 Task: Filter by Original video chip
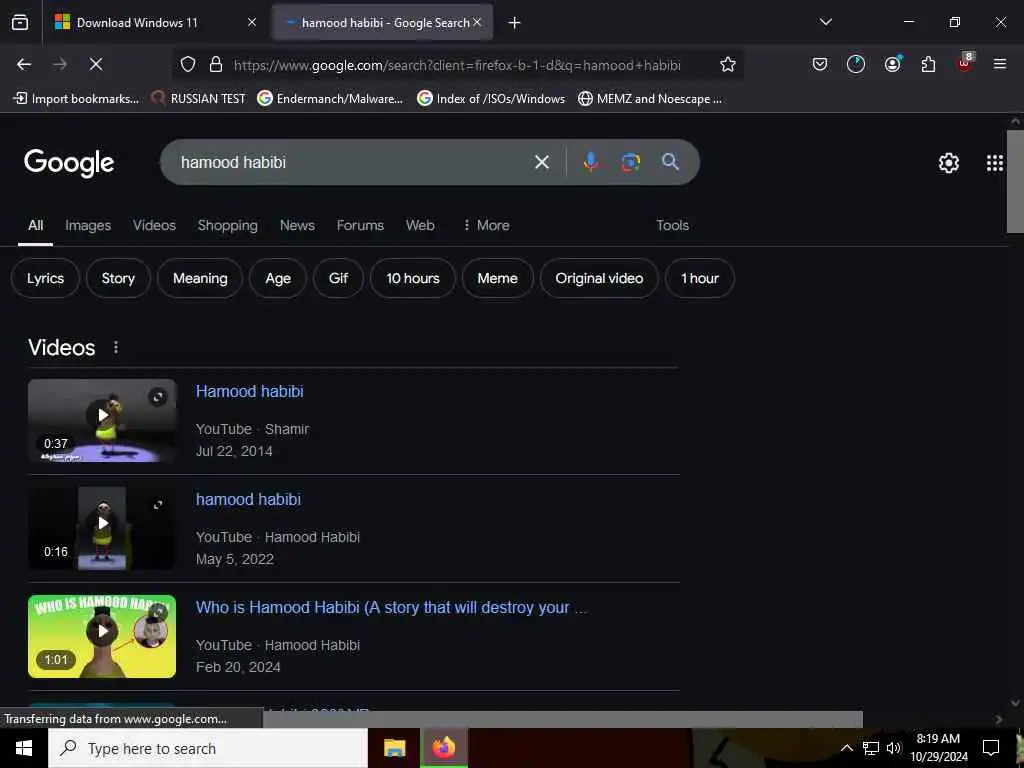[599, 278]
